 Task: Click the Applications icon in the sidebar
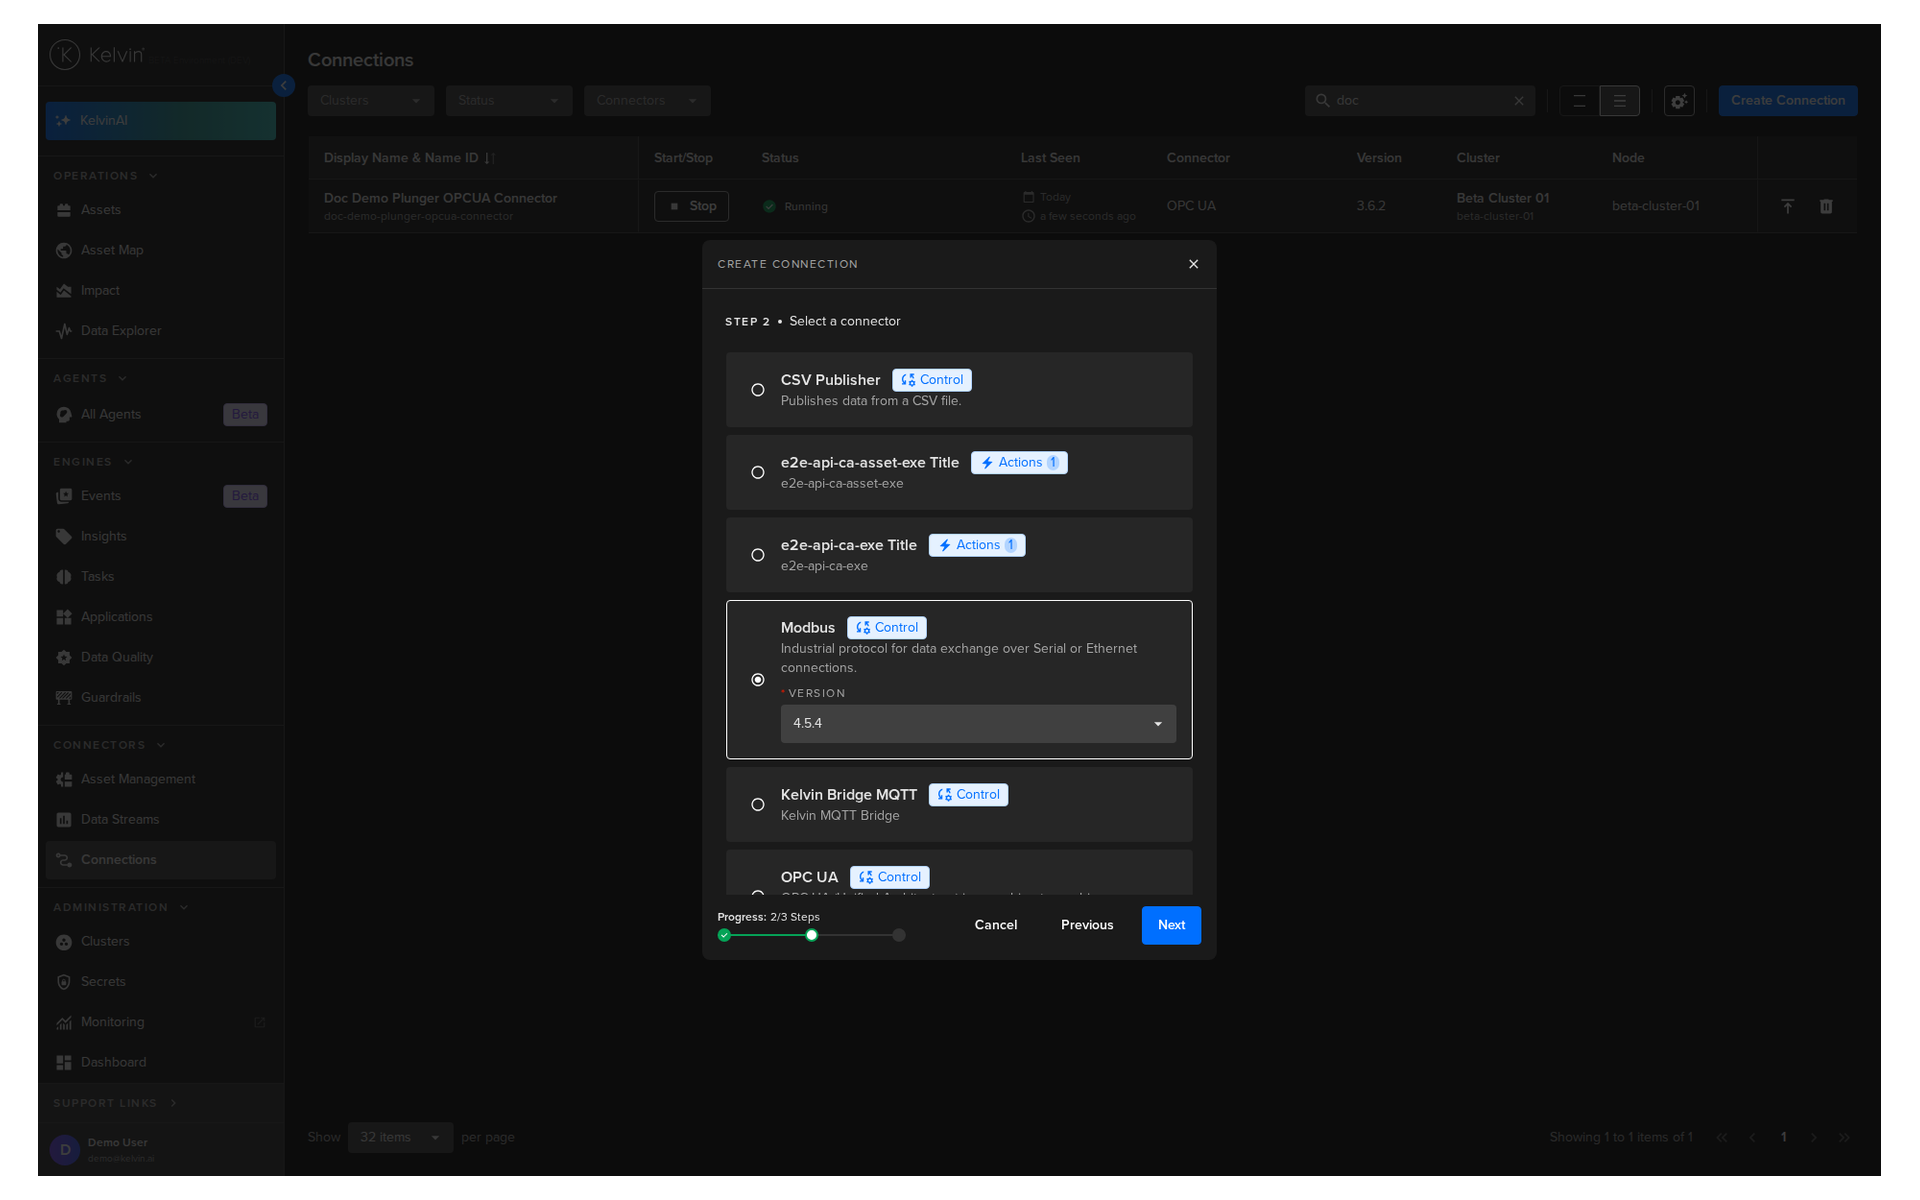pos(64,617)
